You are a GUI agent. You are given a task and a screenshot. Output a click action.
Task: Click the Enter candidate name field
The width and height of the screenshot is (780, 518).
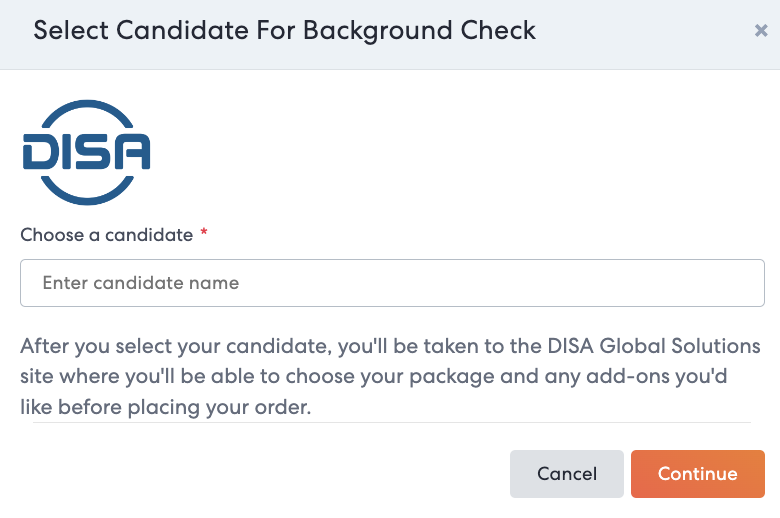pos(392,283)
